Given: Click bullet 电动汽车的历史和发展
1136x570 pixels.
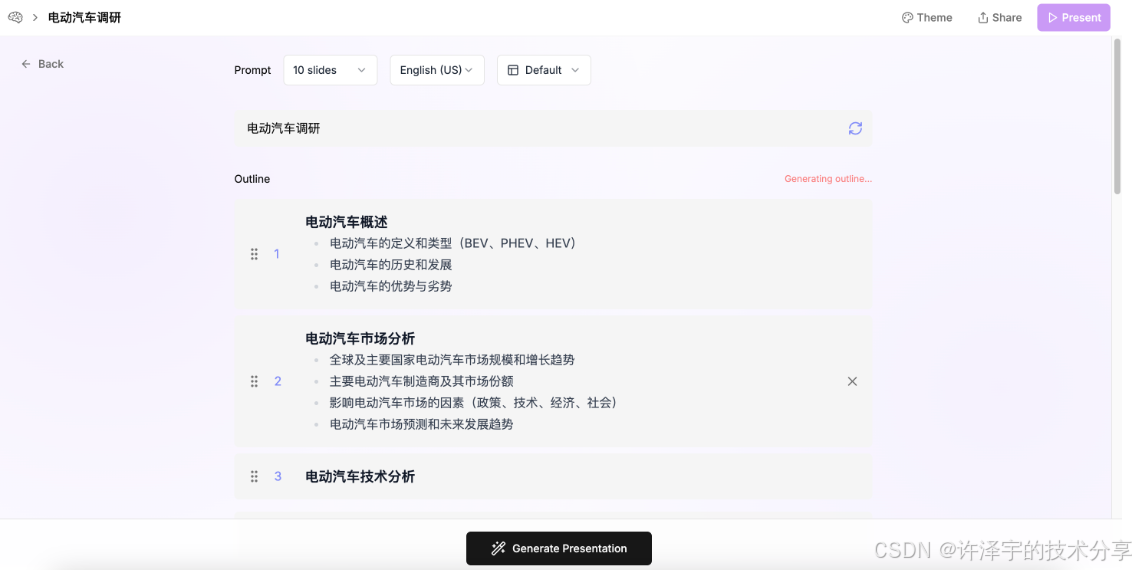Looking at the screenshot, I should tap(390, 265).
